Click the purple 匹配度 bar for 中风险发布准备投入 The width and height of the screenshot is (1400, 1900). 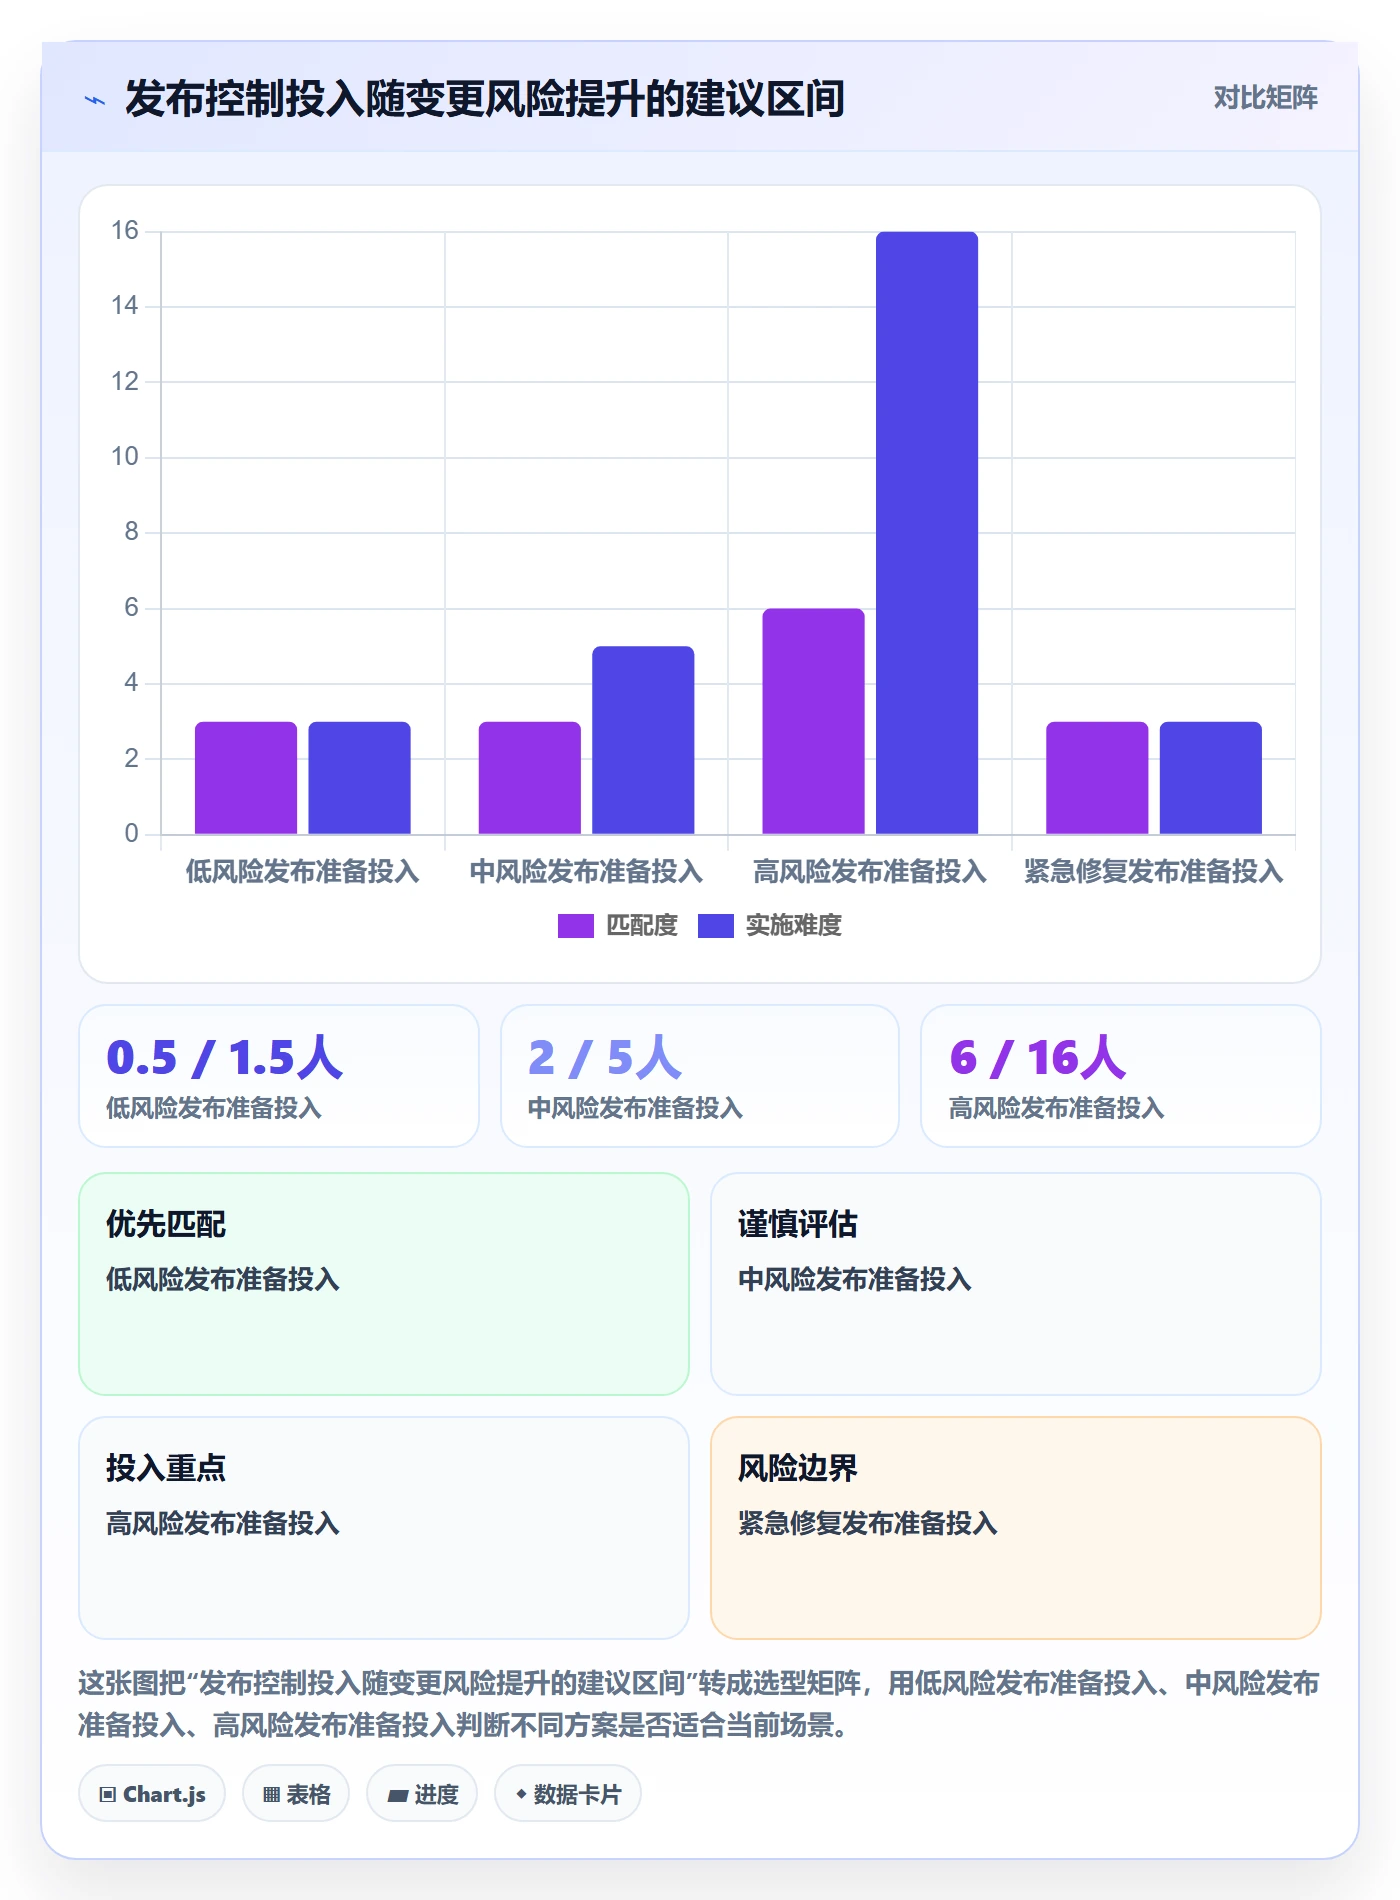530,778
